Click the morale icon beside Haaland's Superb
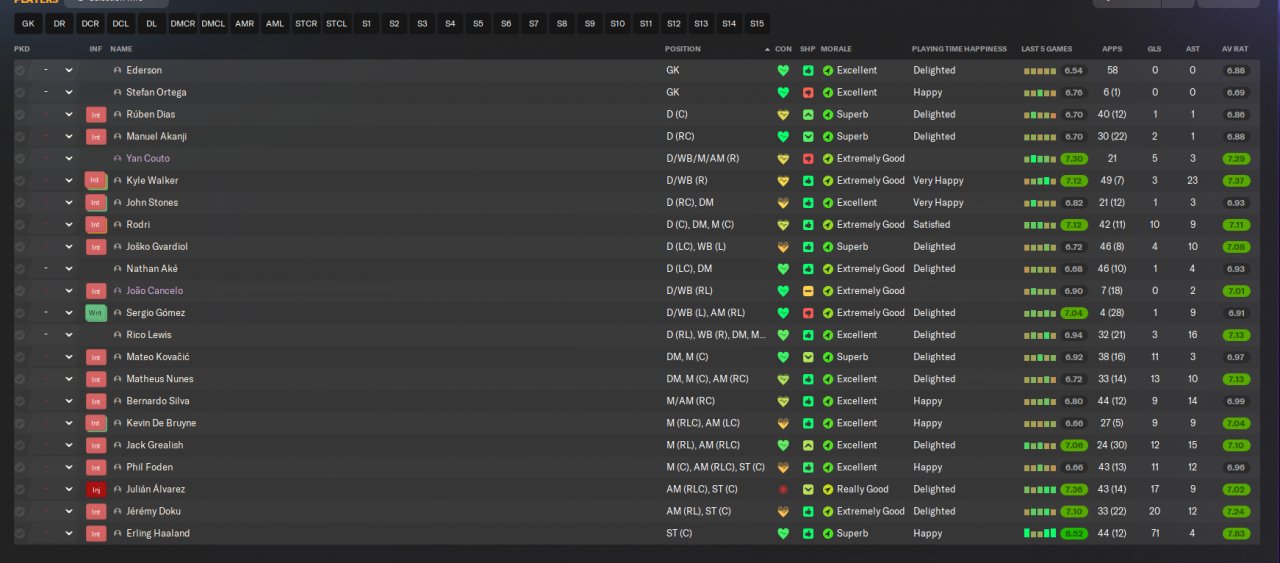 click(828, 533)
